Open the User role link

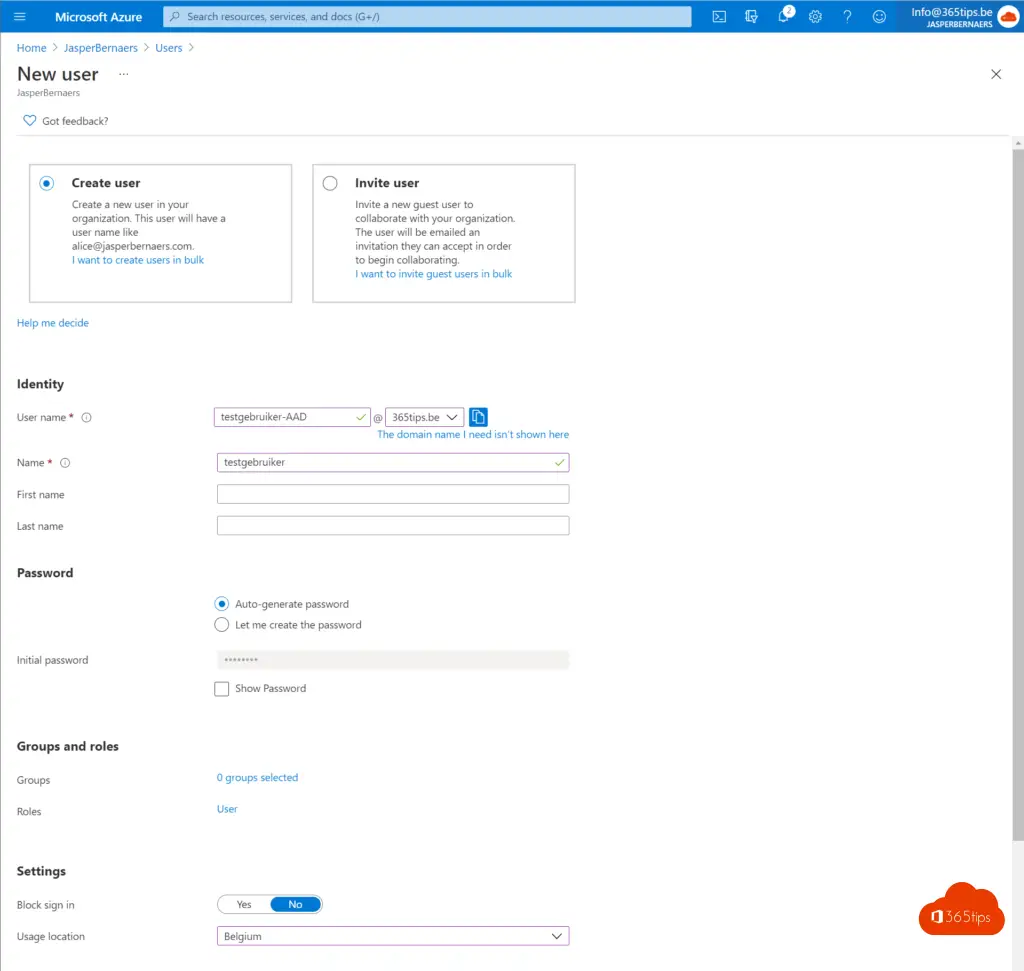pyautogui.click(x=227, y=808)
